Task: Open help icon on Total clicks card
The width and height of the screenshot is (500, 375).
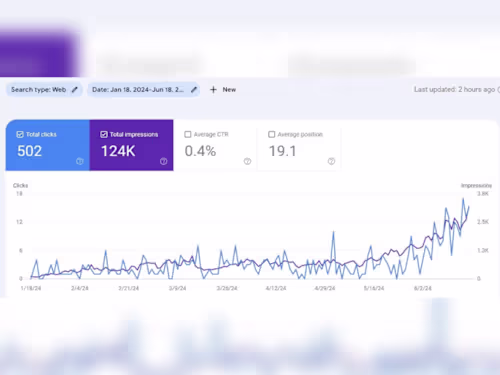Action: (x=80, y=161)
